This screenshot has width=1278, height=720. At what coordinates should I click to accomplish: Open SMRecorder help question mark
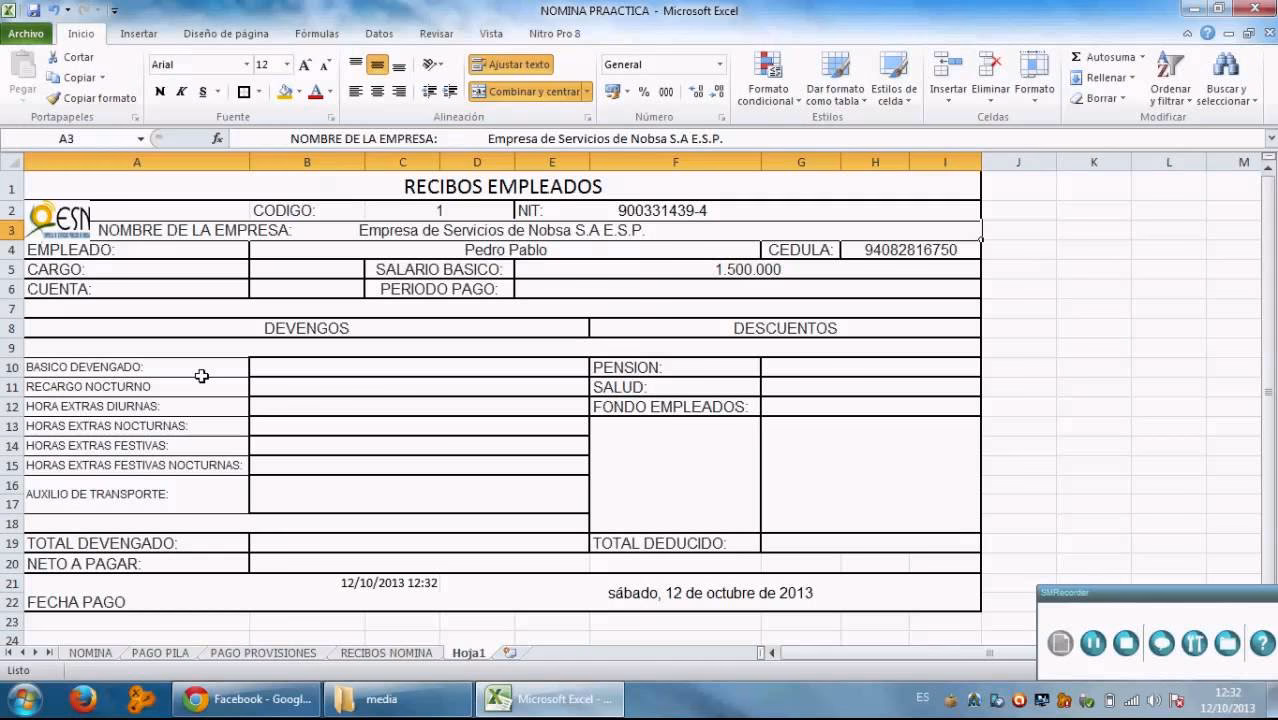click(x=1262, y=643)
